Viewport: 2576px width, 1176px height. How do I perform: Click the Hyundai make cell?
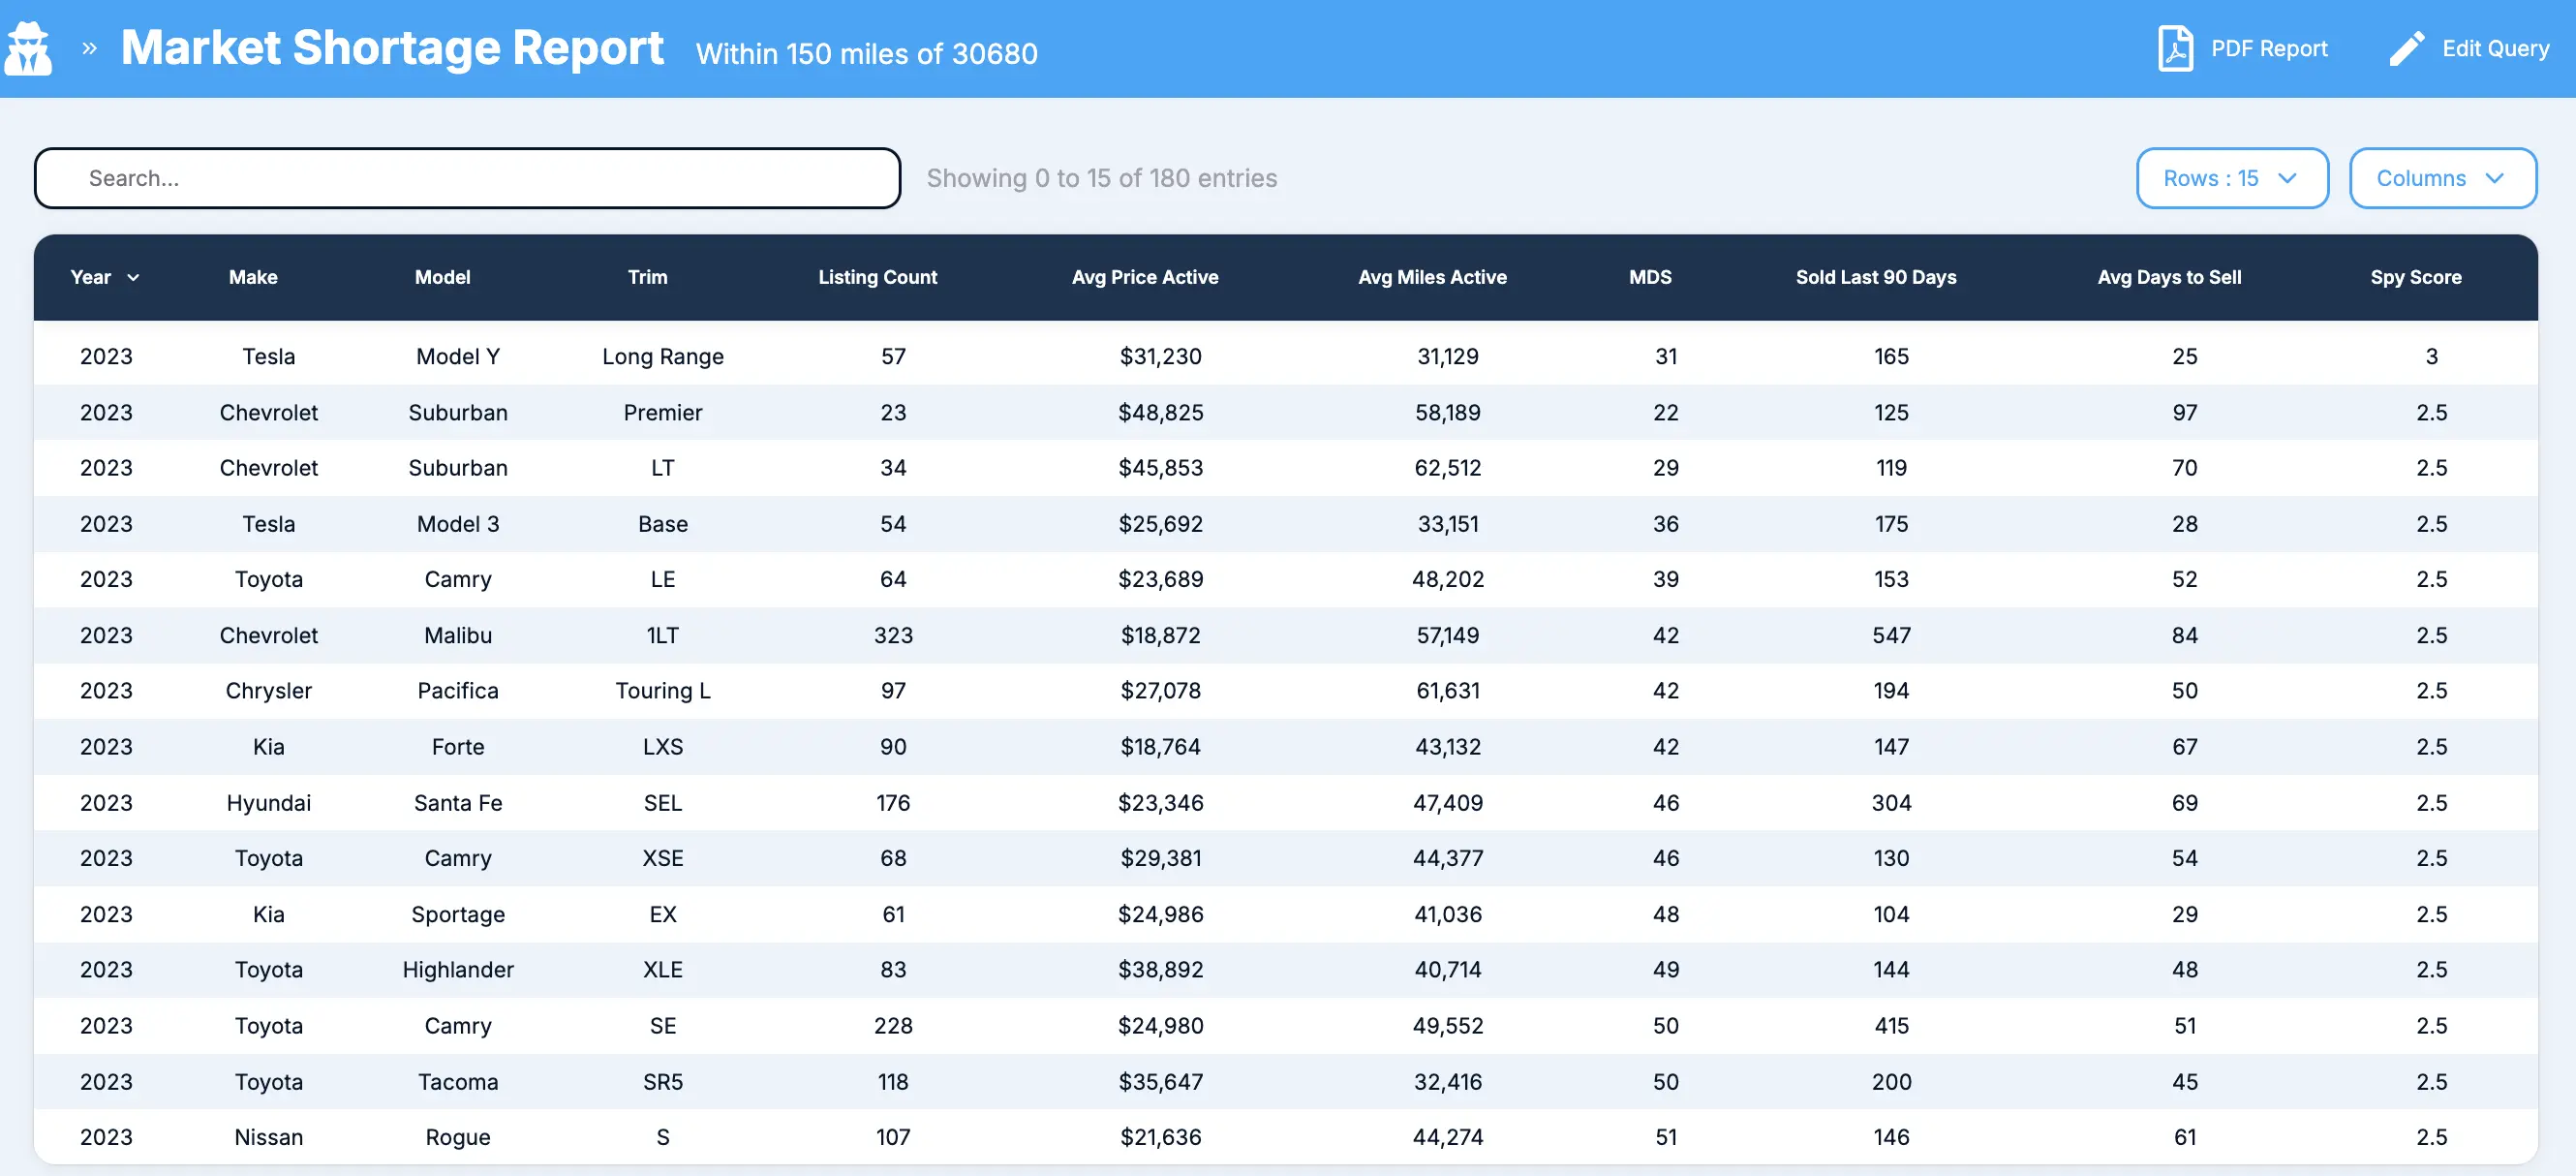(x=268, y=803)
